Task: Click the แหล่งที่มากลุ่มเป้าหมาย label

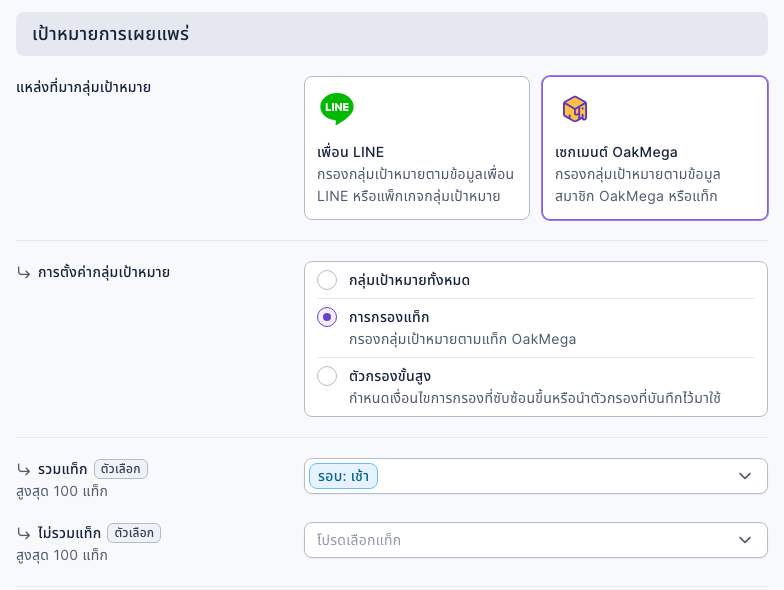Action: tap(84, 87)
